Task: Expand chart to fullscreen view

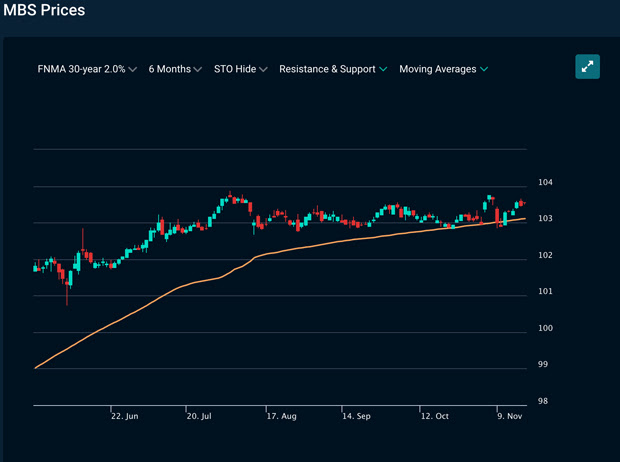Action: point(588,66)
